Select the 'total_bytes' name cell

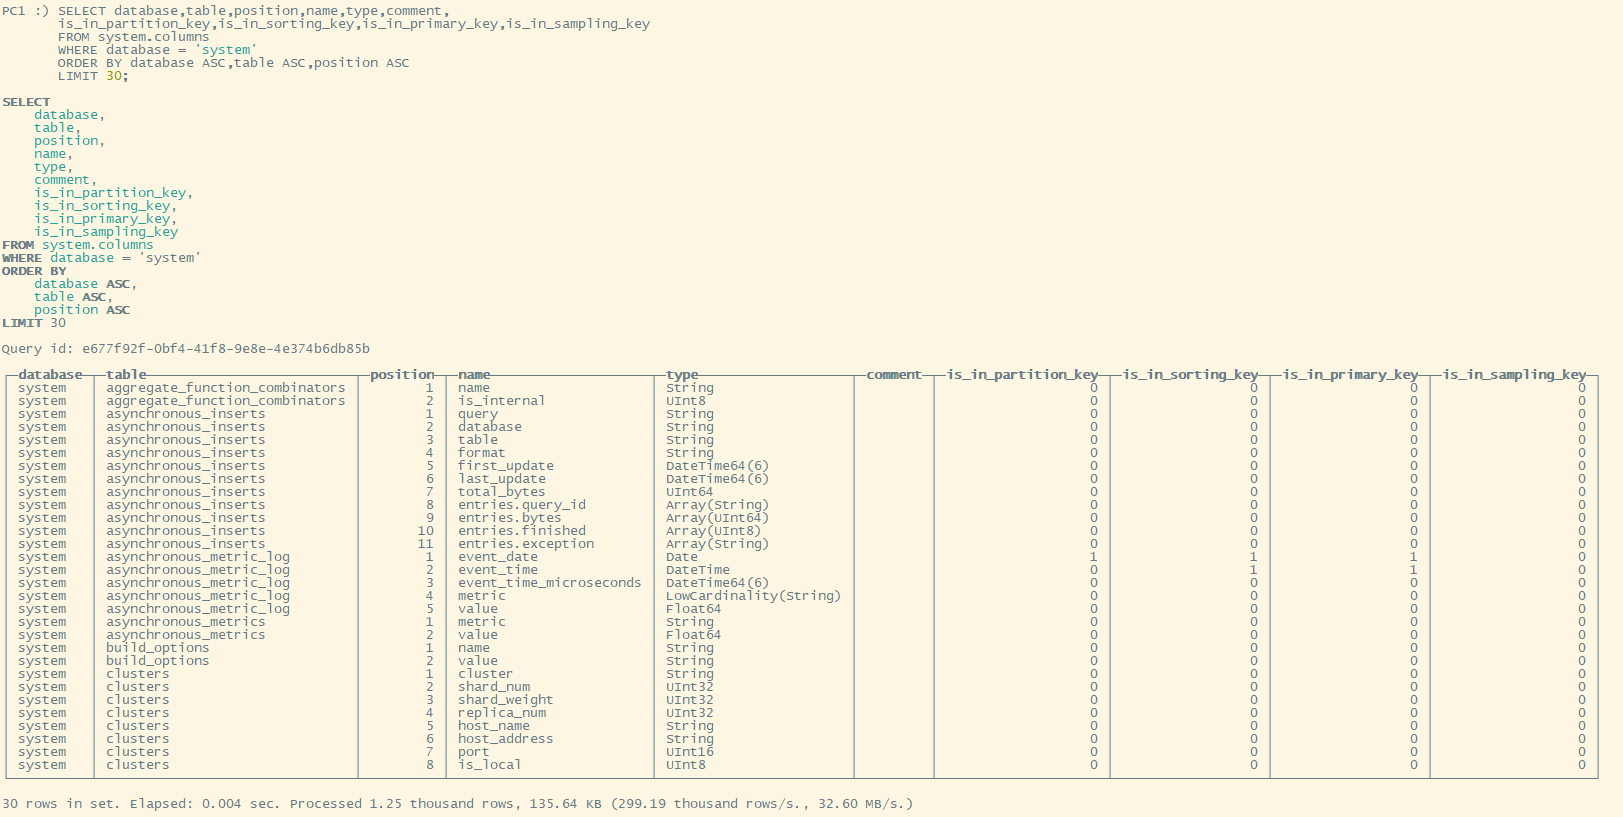click(502, 492)
